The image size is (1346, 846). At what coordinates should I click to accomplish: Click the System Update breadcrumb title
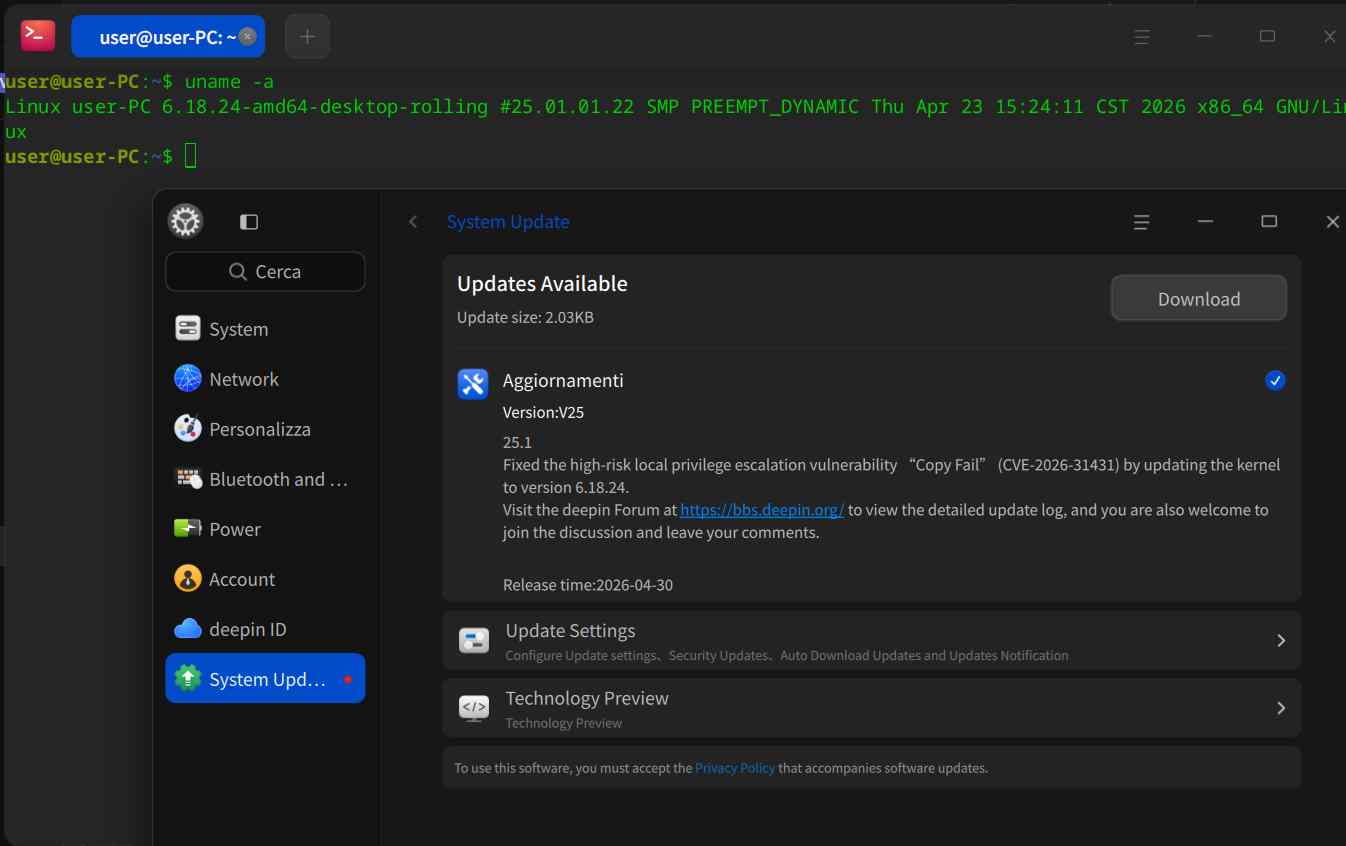click(x=508, y=222)
